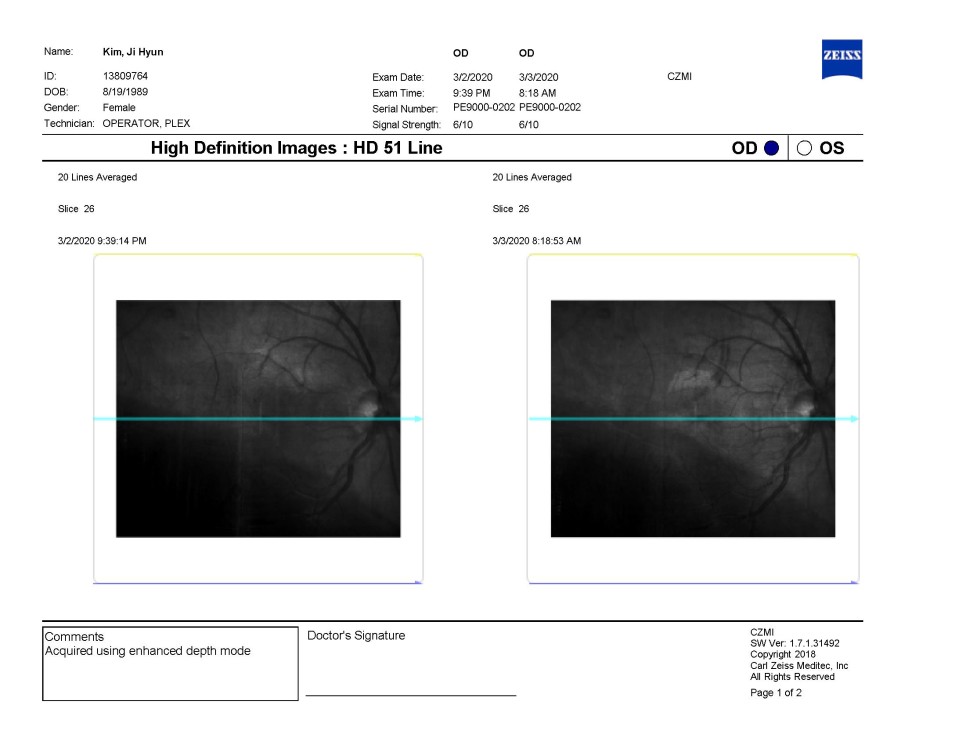Click the 'CZMI' header label
The image size is (966, 752).
point(680,76)
